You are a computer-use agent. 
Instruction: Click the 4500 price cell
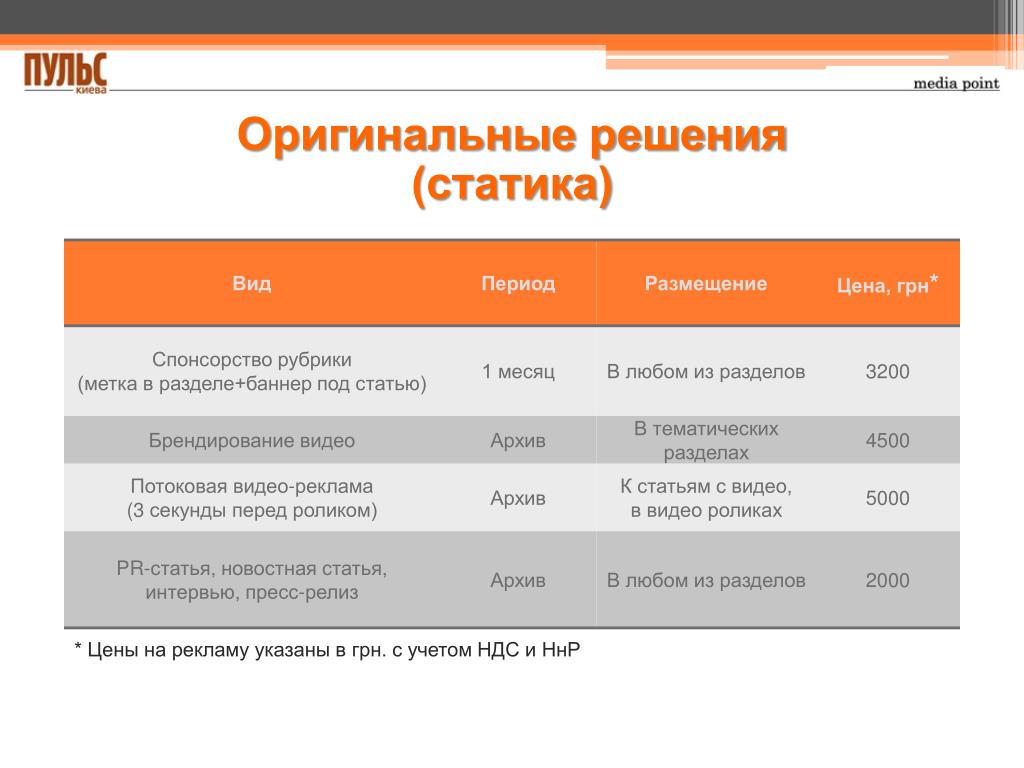point(888,441)
